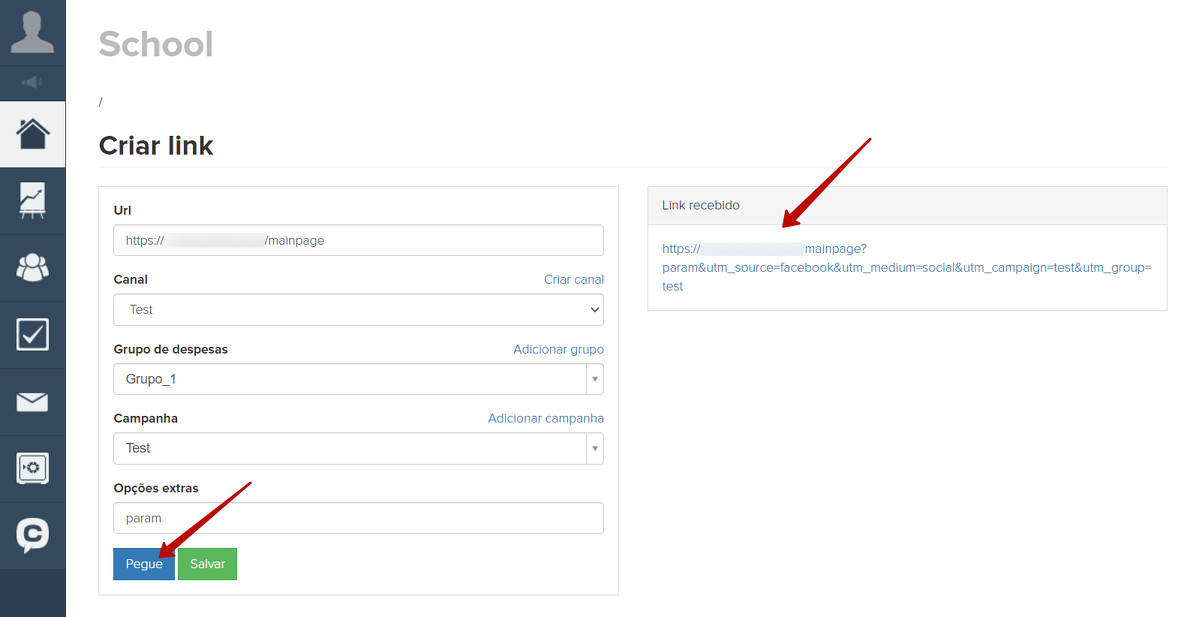Focus the Url input field
The height and width of the screenshot is (617, 1199).
(358, 241)
